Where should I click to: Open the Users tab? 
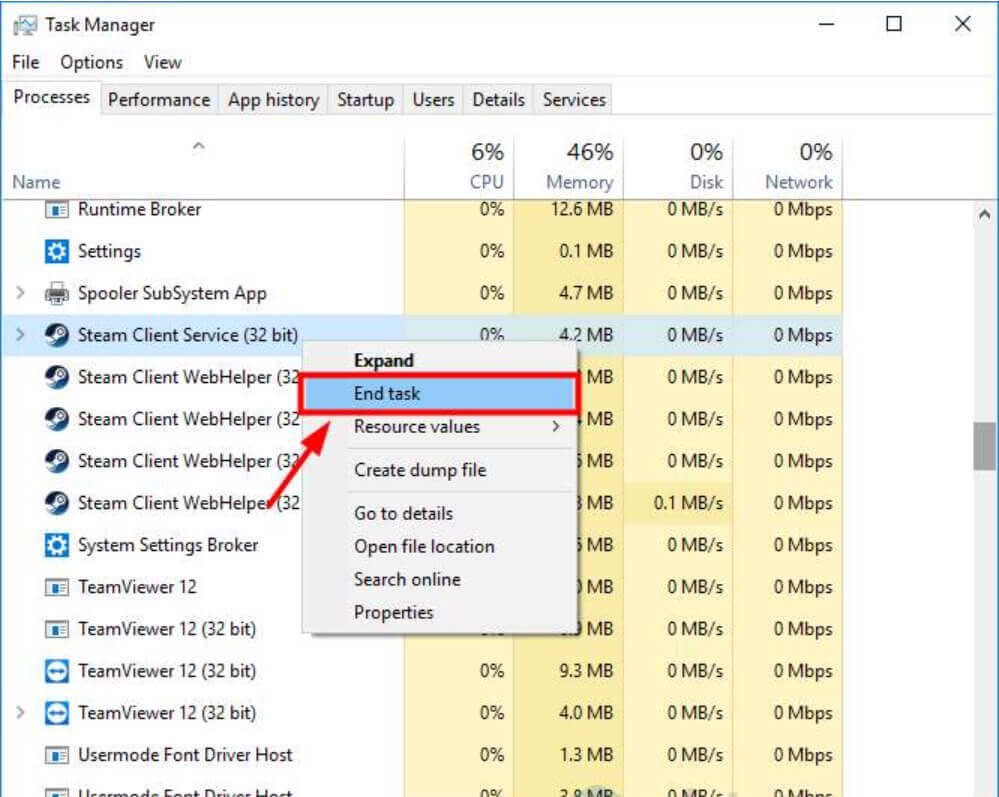click(433, 100)
